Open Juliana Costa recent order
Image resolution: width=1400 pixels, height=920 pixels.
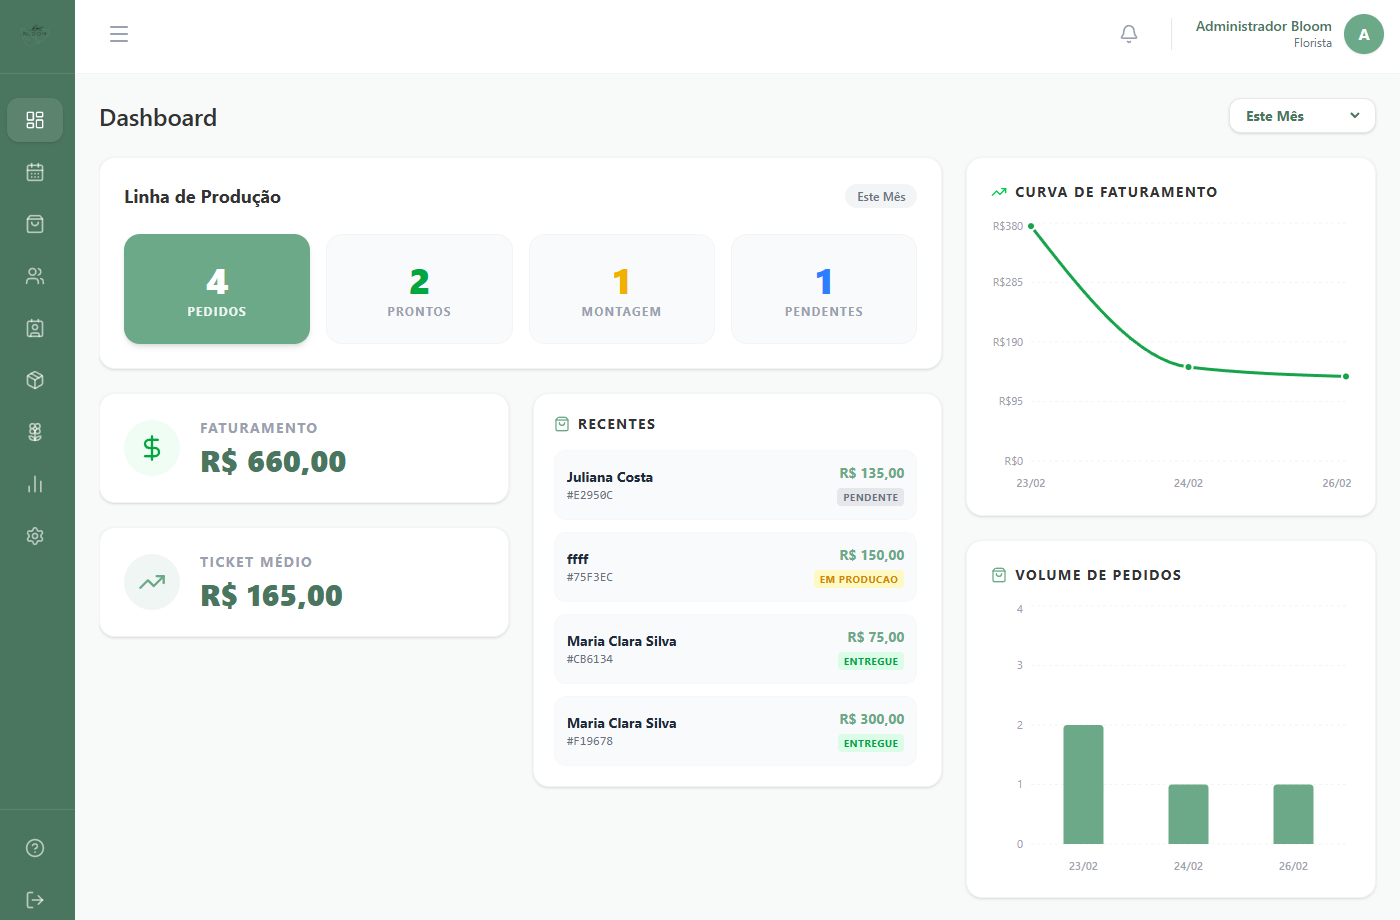click(x=735, y=485)
